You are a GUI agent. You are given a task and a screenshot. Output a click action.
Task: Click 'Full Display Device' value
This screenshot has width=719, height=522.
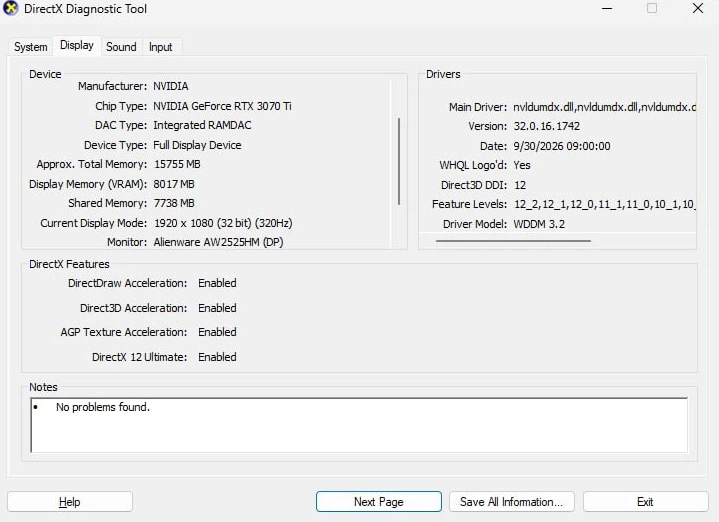pos(197,145)
